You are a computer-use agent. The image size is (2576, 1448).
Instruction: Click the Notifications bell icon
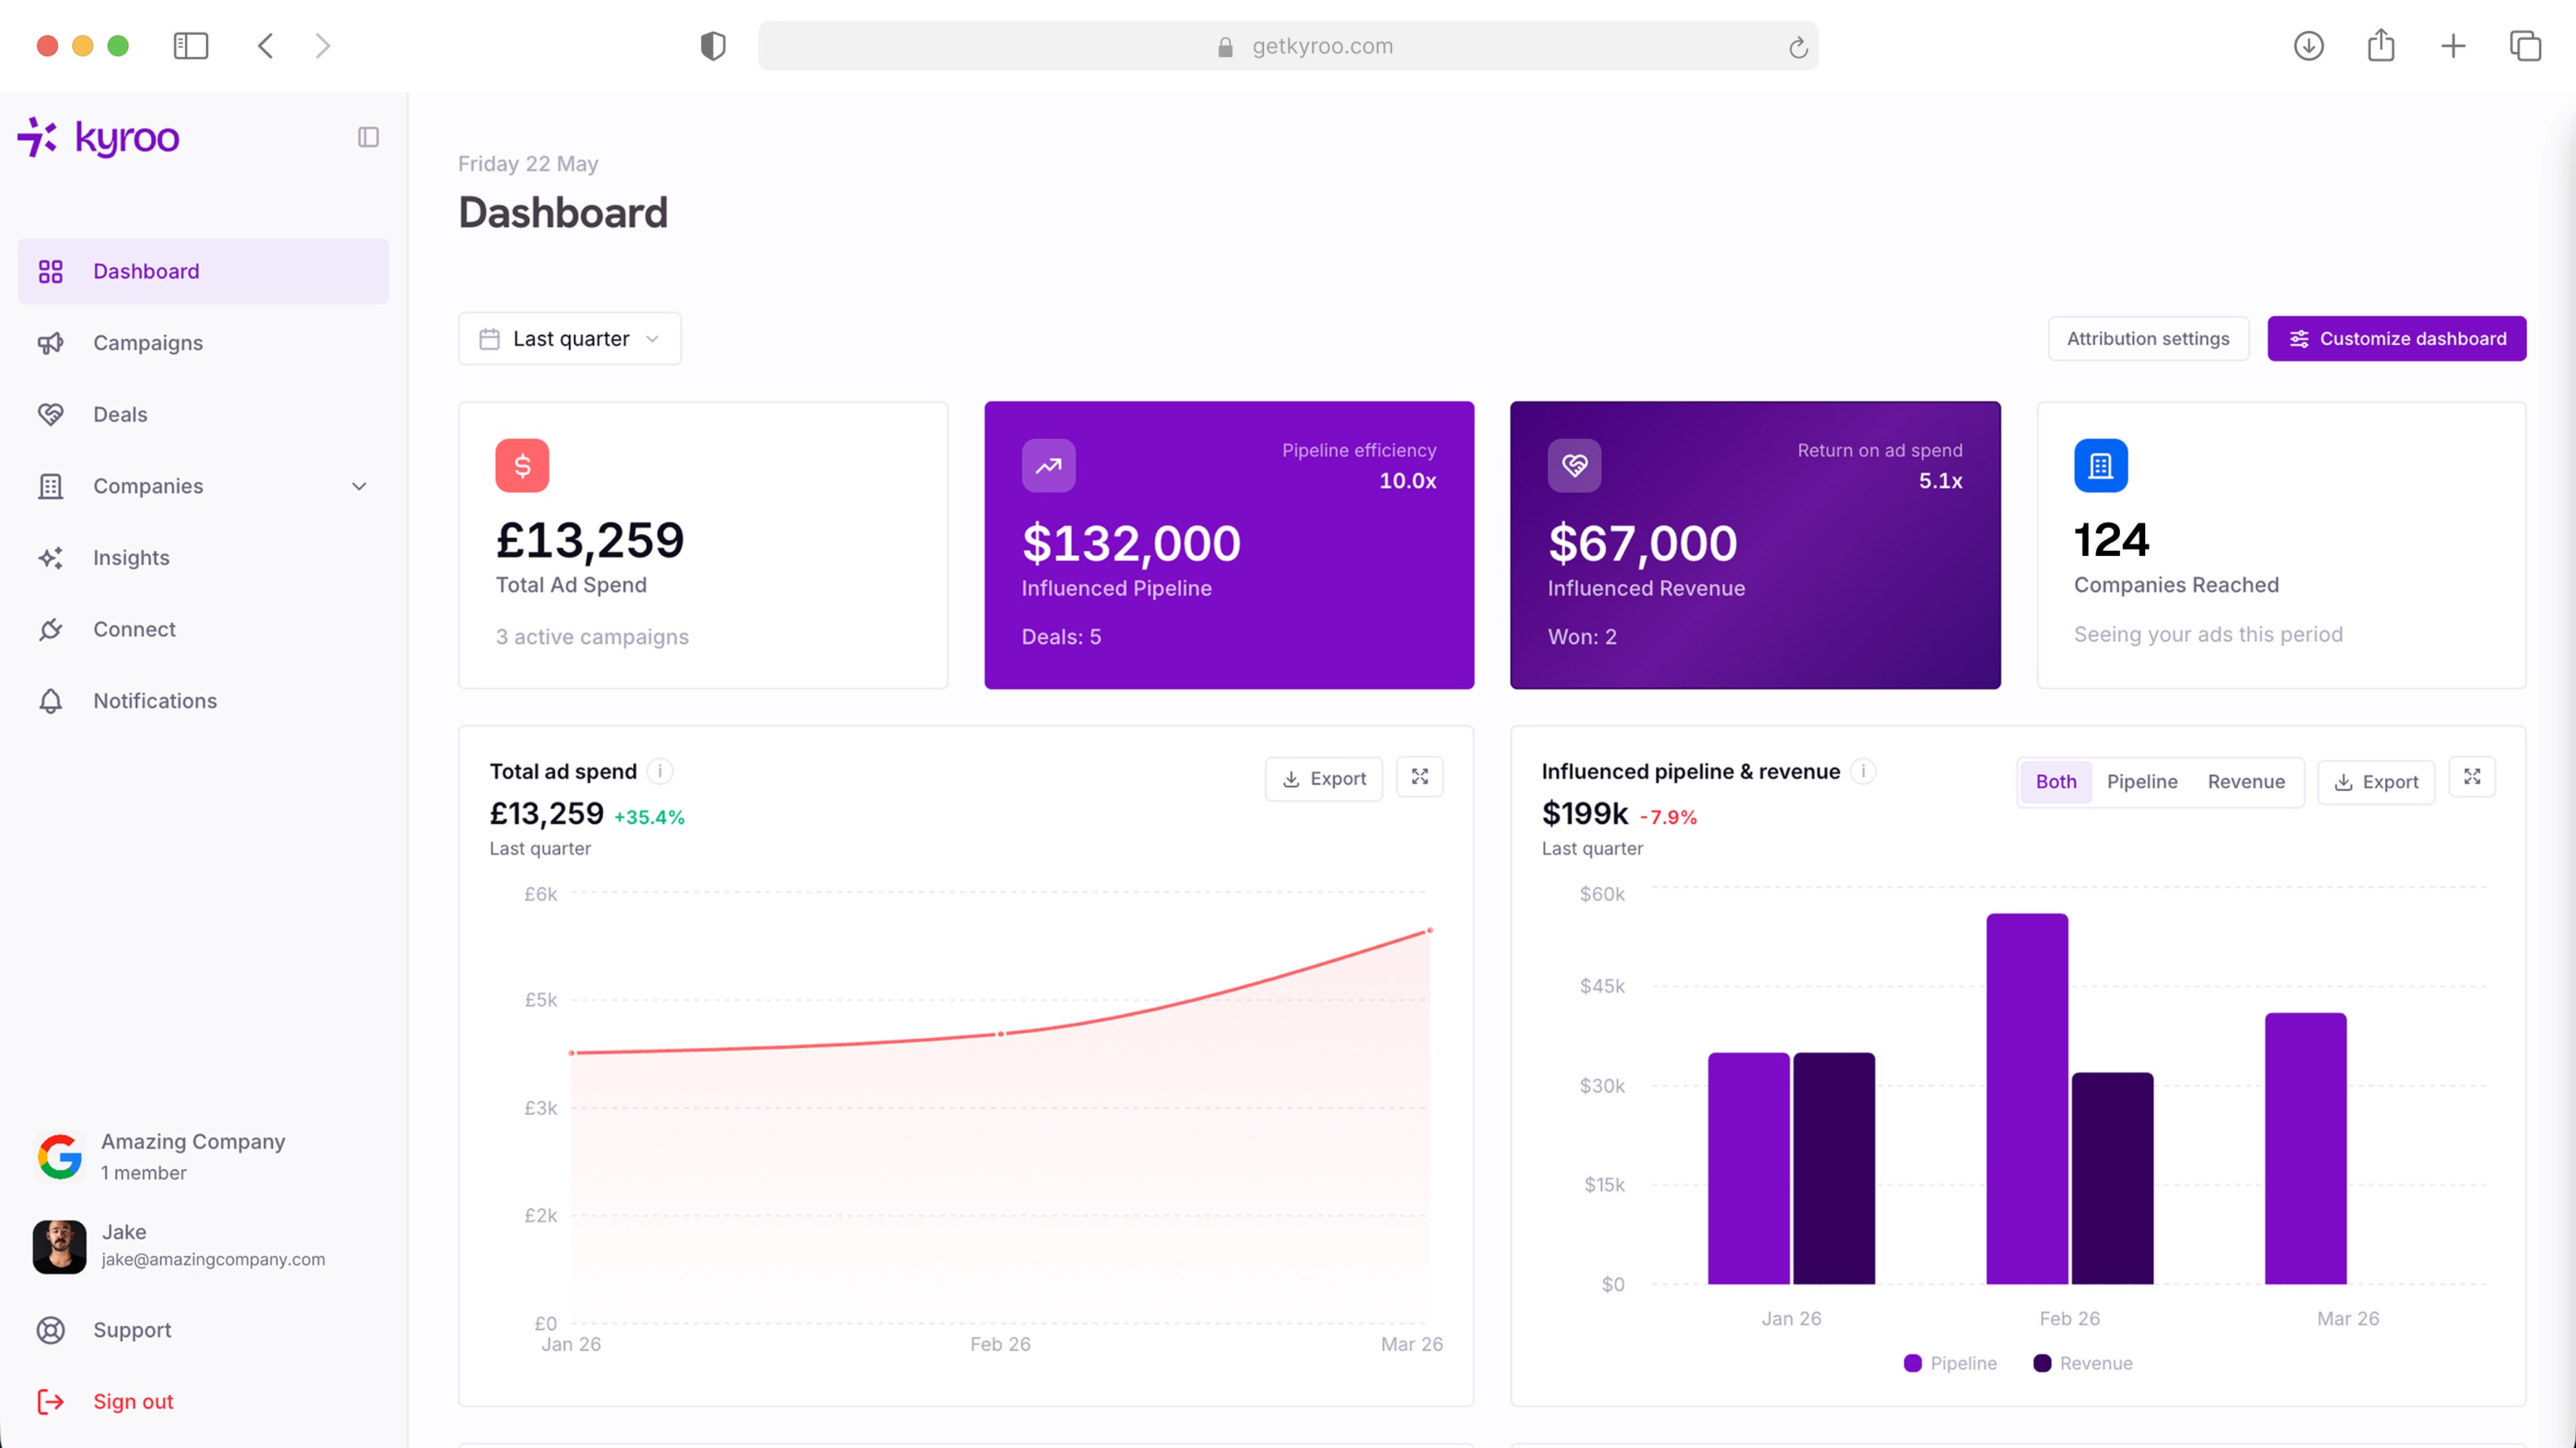click(50, 701)
